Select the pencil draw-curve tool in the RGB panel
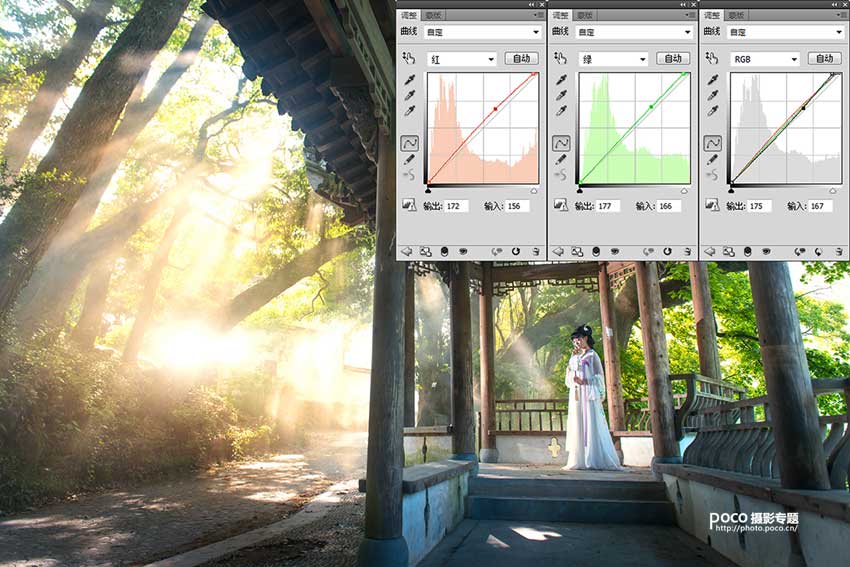 pos(713,159)
